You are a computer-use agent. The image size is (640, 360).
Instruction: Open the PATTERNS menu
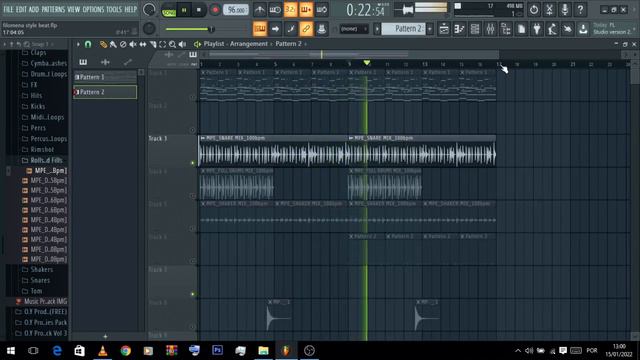coord(53,9)
